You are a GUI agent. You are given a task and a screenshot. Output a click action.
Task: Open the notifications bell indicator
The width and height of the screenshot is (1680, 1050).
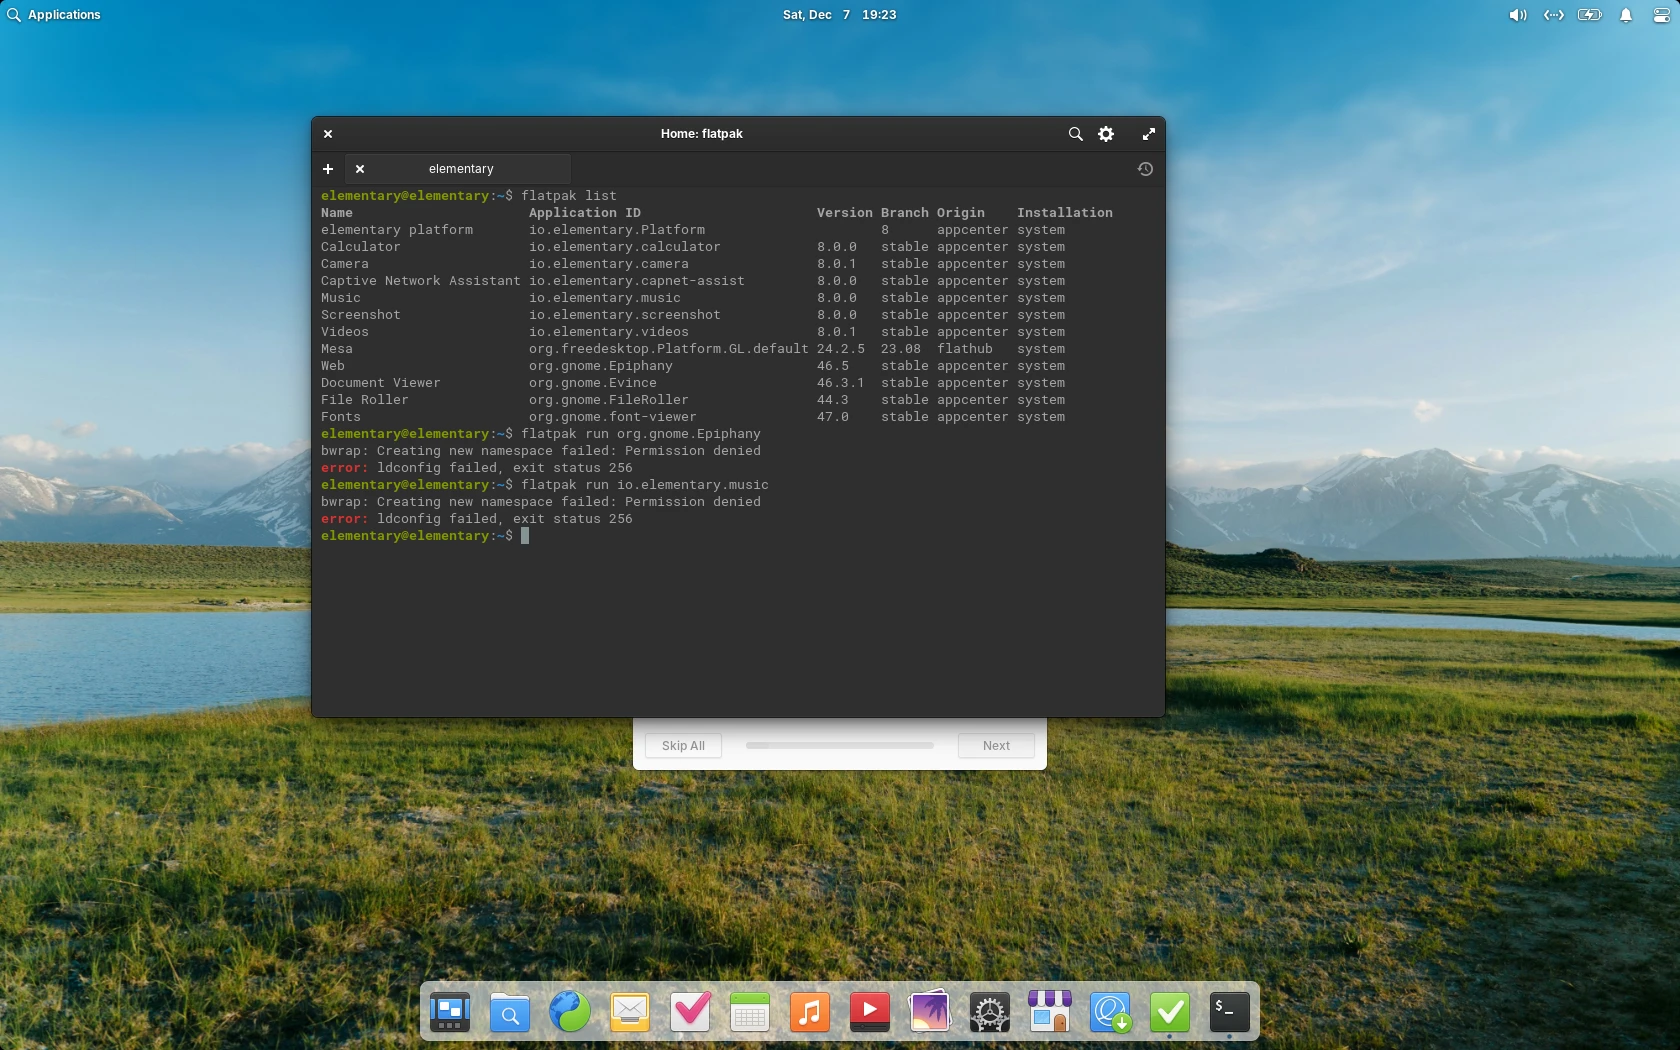coord(1625,15)
